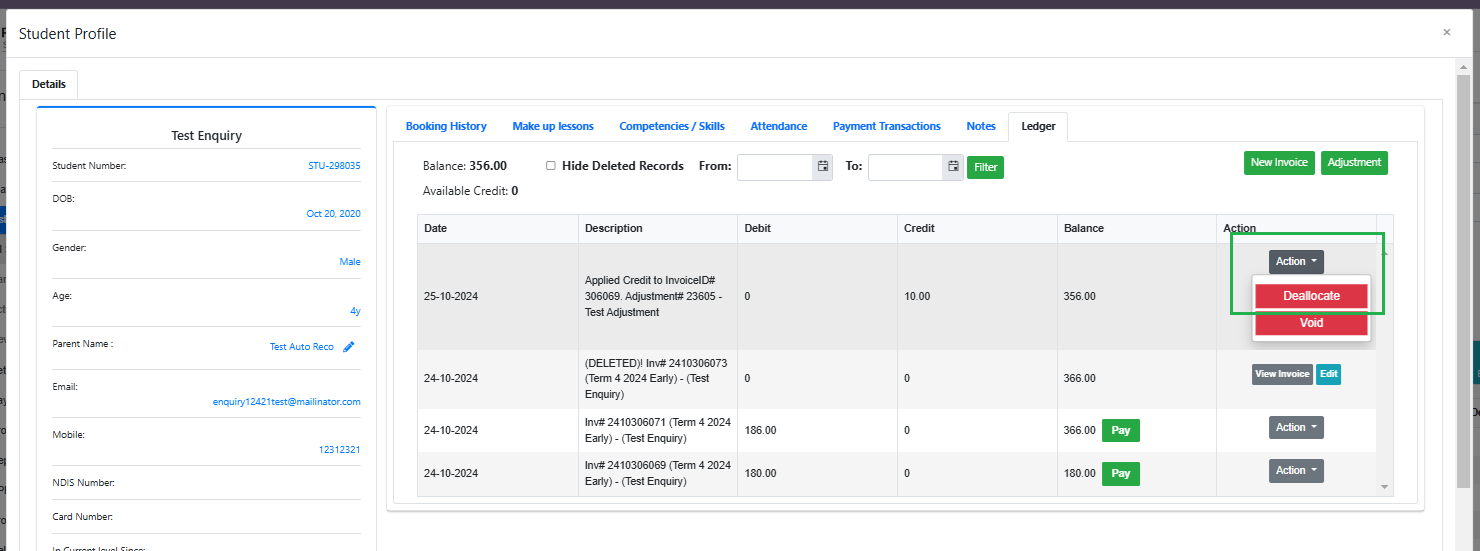Image resolution: width=1480 pixels, height=551 pixels.
Task: Choose Void from the Action menu
Action: pos(1311,323)
